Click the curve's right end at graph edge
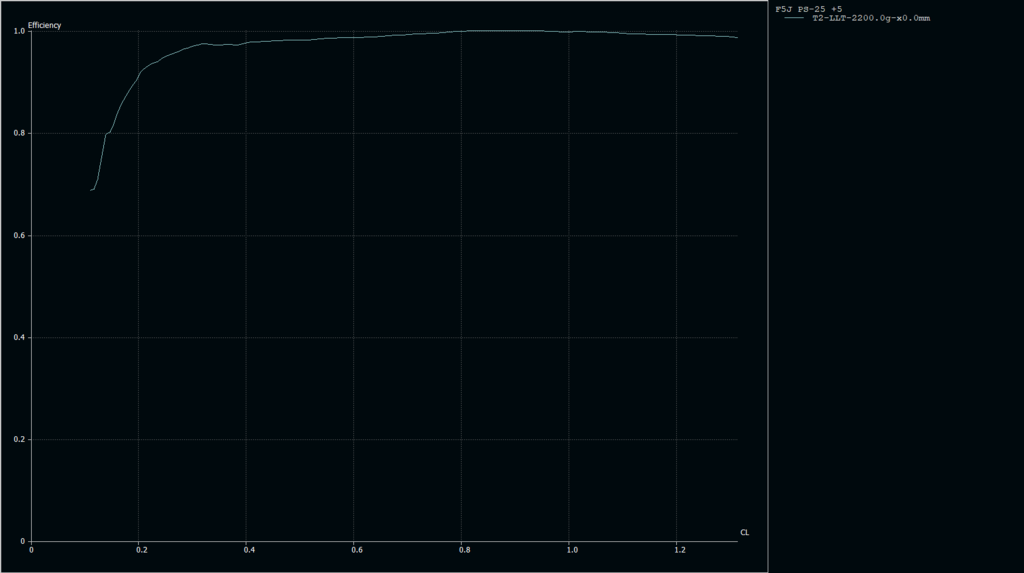 737,37
